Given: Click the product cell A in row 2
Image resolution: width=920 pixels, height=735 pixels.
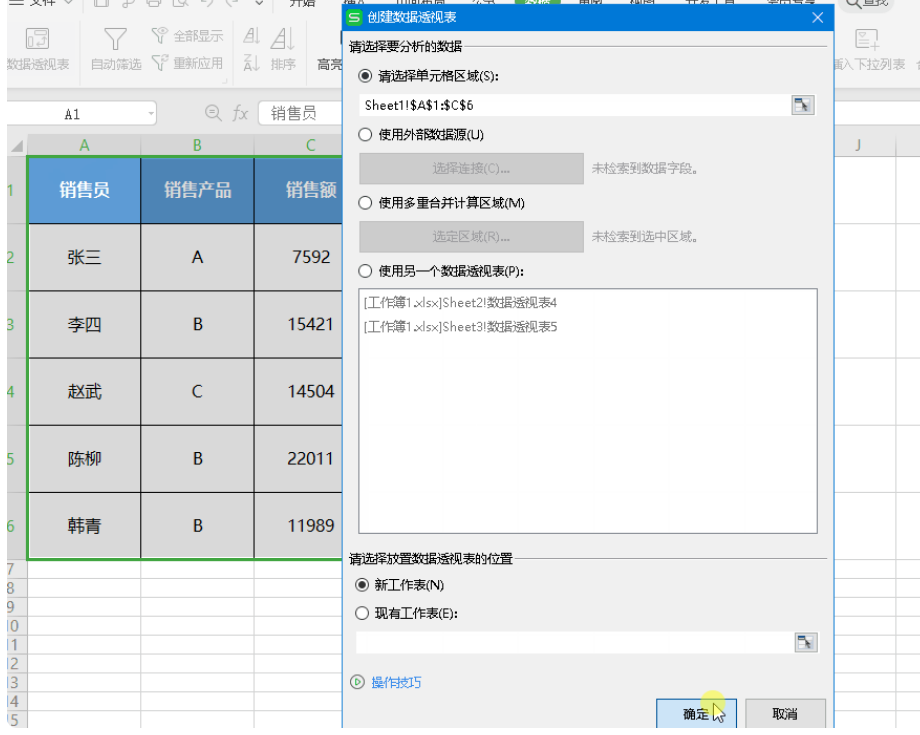Looking at the screenshot, I should click(x=197, y=257).
